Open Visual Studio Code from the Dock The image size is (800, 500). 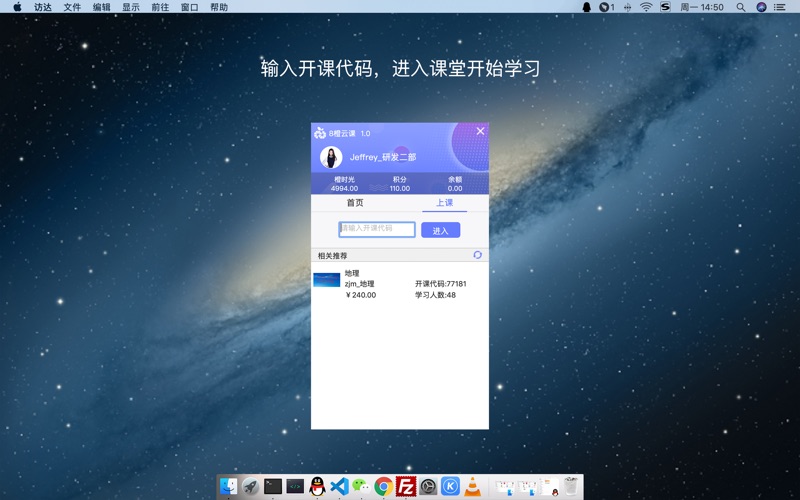(x=339, y=486)
